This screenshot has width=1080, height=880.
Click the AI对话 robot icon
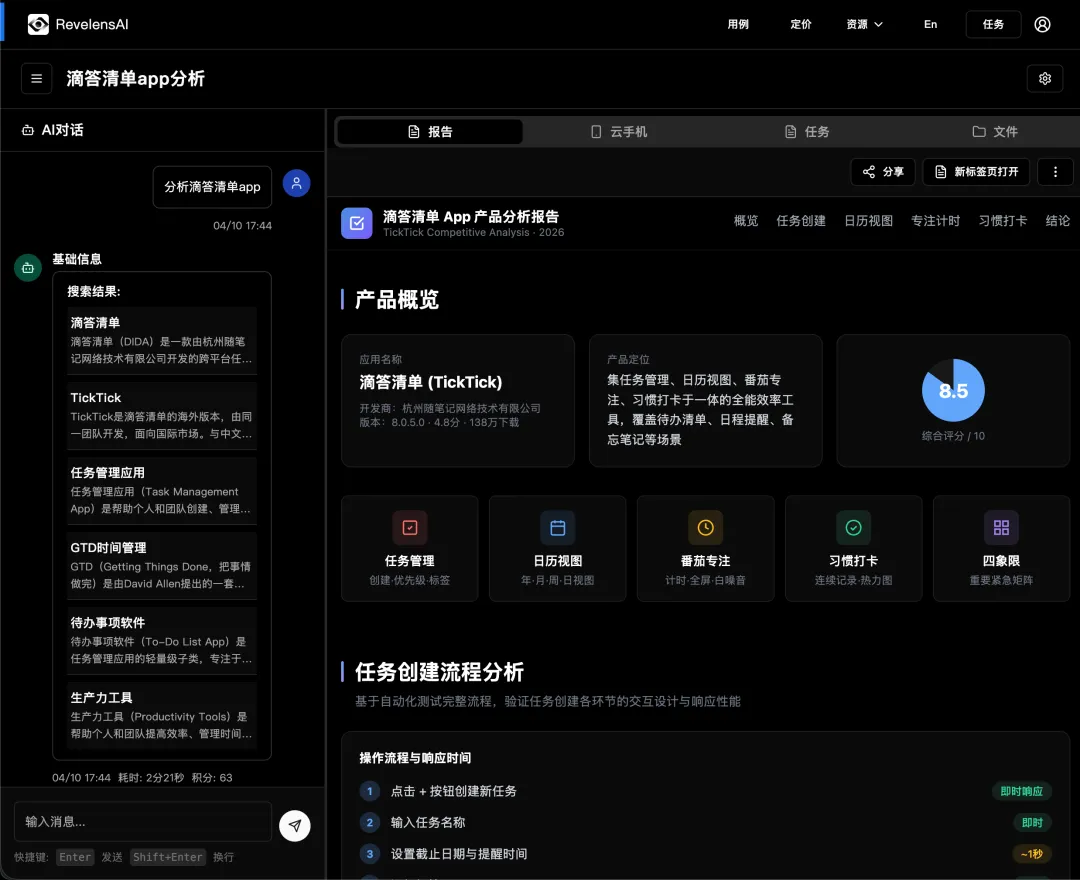[28, 130]
